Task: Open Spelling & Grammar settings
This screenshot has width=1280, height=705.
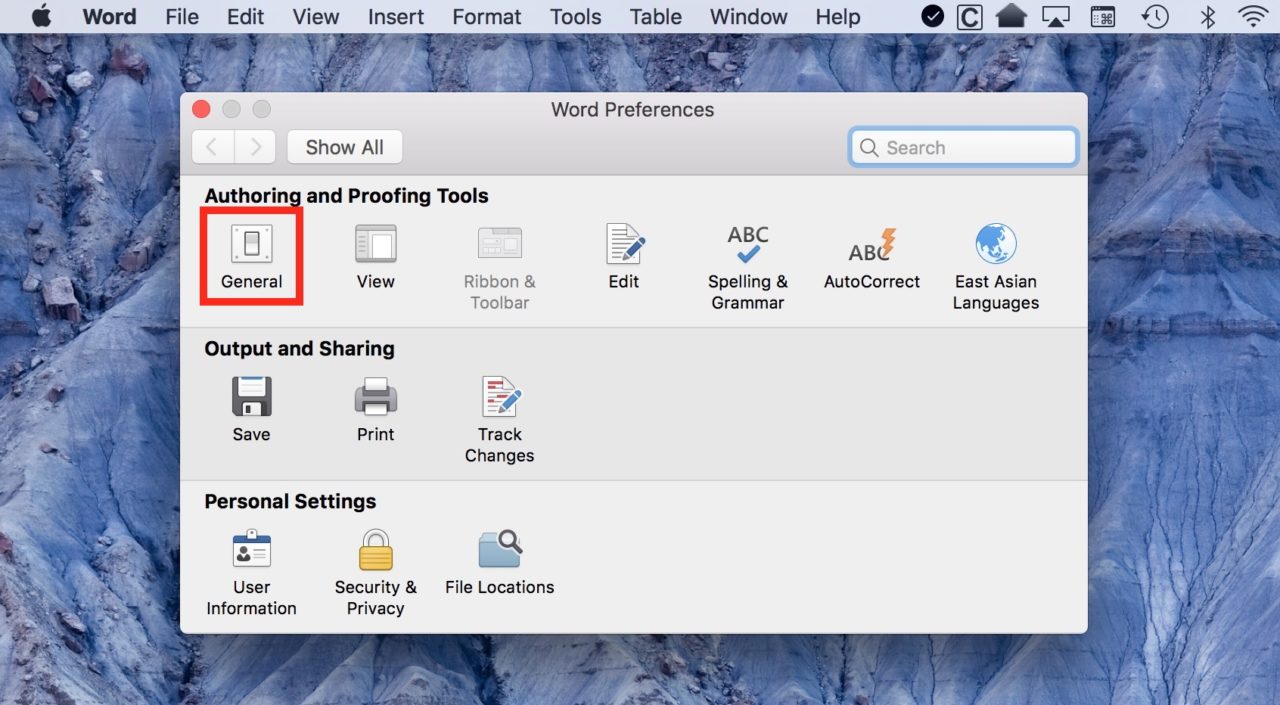Action: (747, 267)
